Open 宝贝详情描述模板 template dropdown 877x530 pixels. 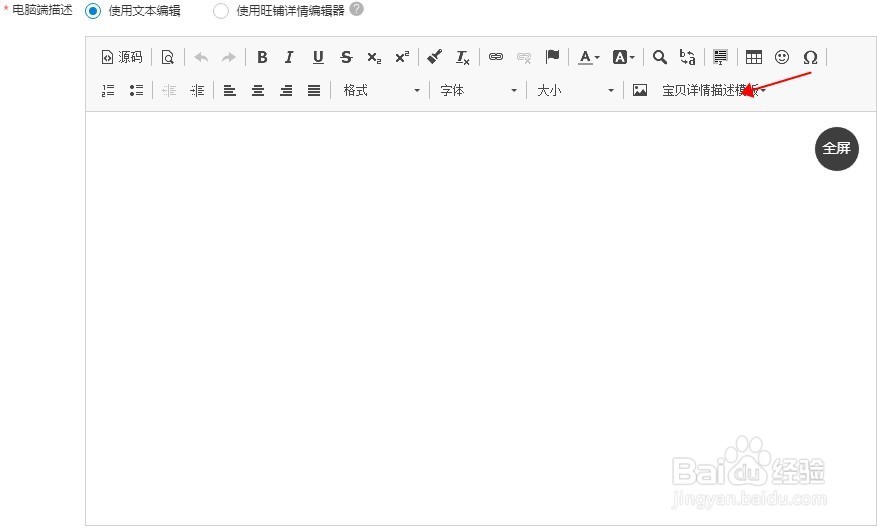point(714,91)
